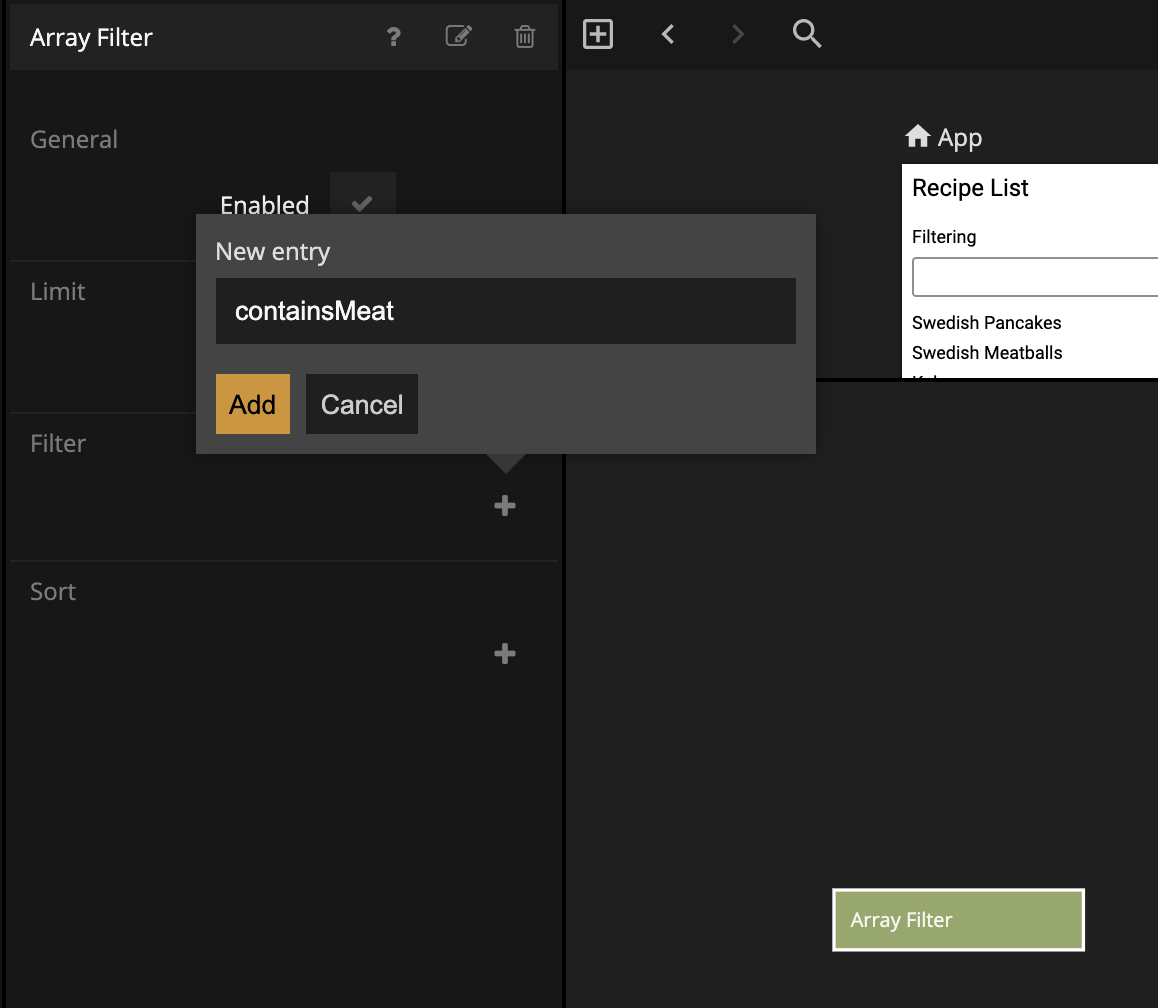Expand the Limit section header

58,292
